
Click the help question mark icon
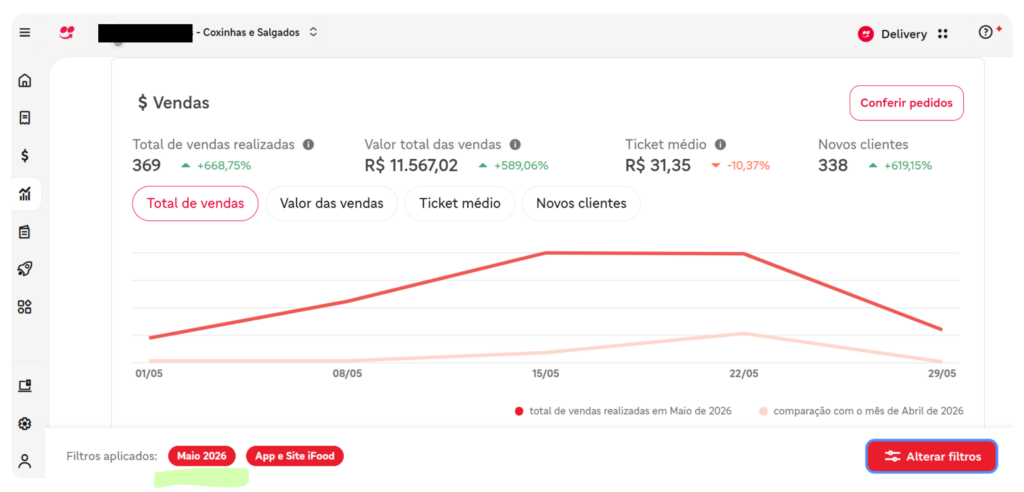[985, 32]
